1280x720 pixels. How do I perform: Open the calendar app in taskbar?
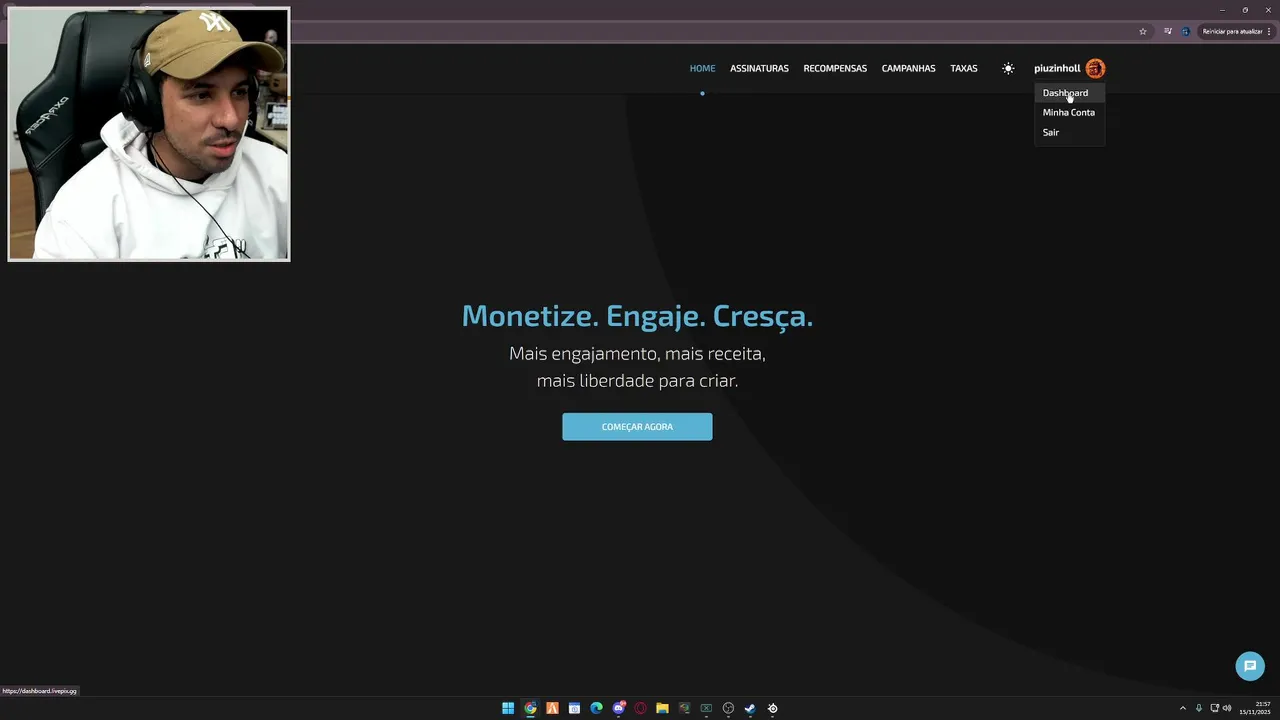574,708
